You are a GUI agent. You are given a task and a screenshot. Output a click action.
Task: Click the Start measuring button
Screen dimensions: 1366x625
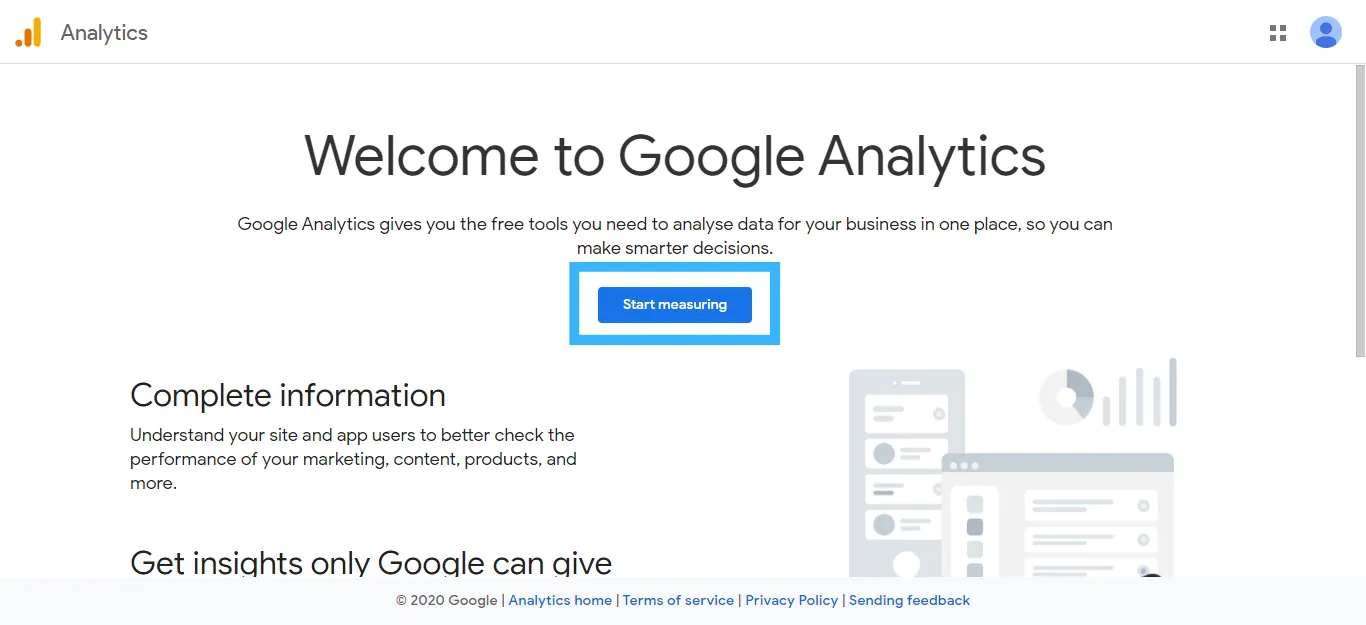click(x=675, y=305)
